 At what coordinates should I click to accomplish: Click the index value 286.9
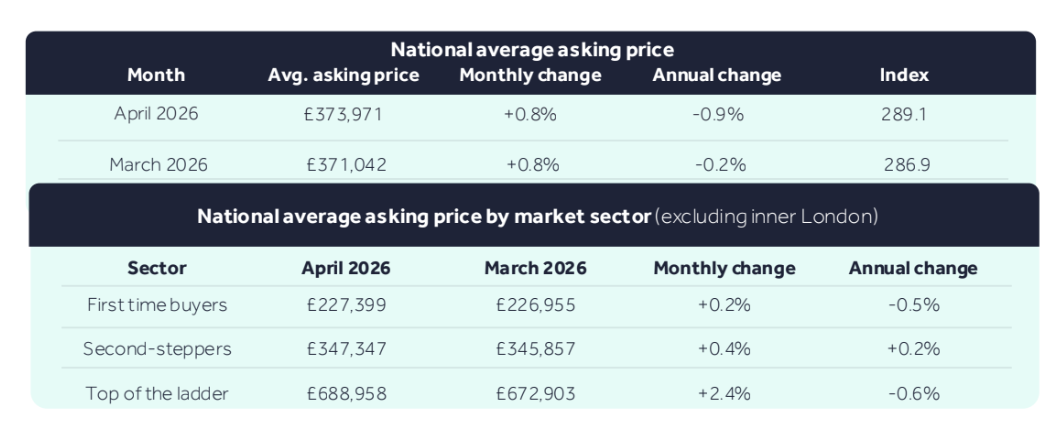(904, 165)
